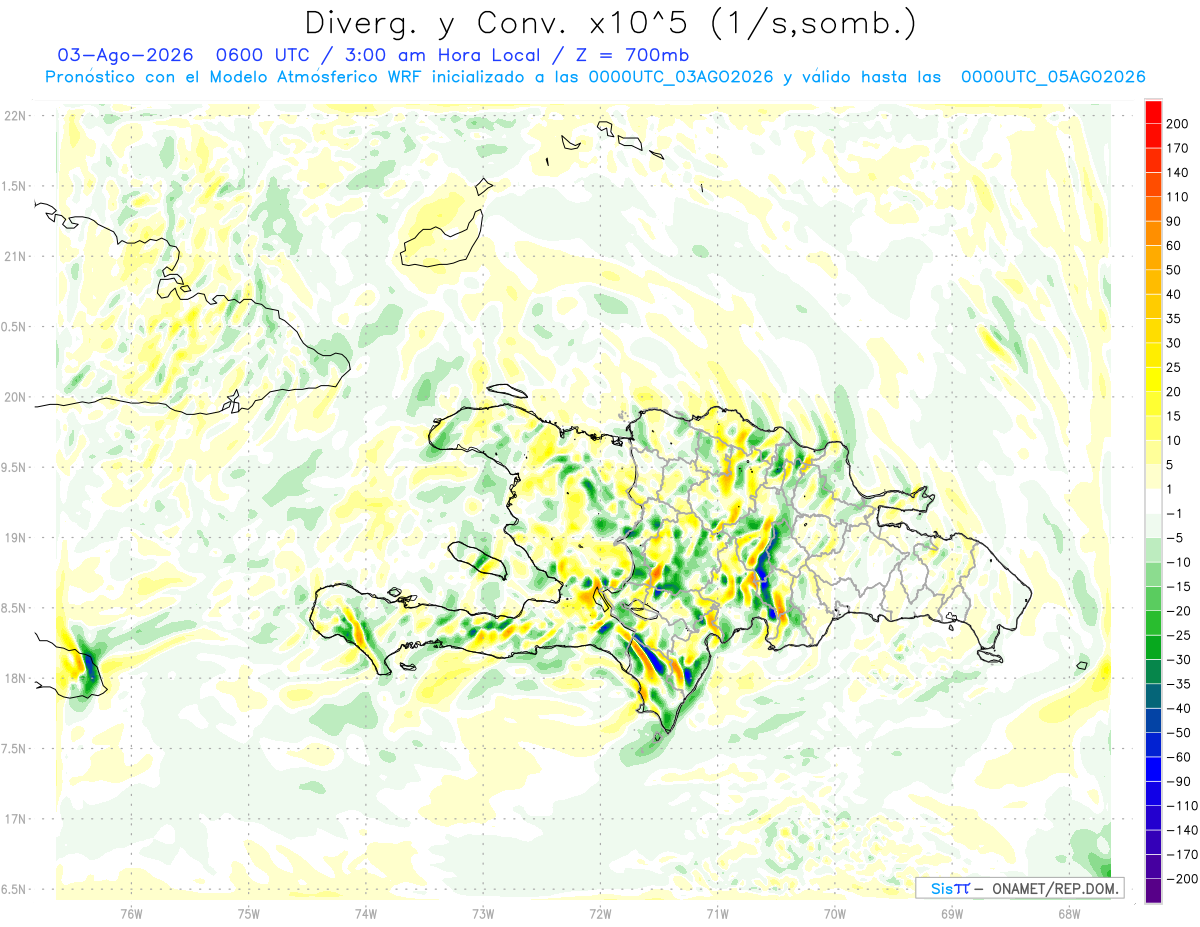This screenshot has height=927, width=1200.
Task: Click the '0000UTC_03AGO2026' initialization time
Action: tap(681, 77)
